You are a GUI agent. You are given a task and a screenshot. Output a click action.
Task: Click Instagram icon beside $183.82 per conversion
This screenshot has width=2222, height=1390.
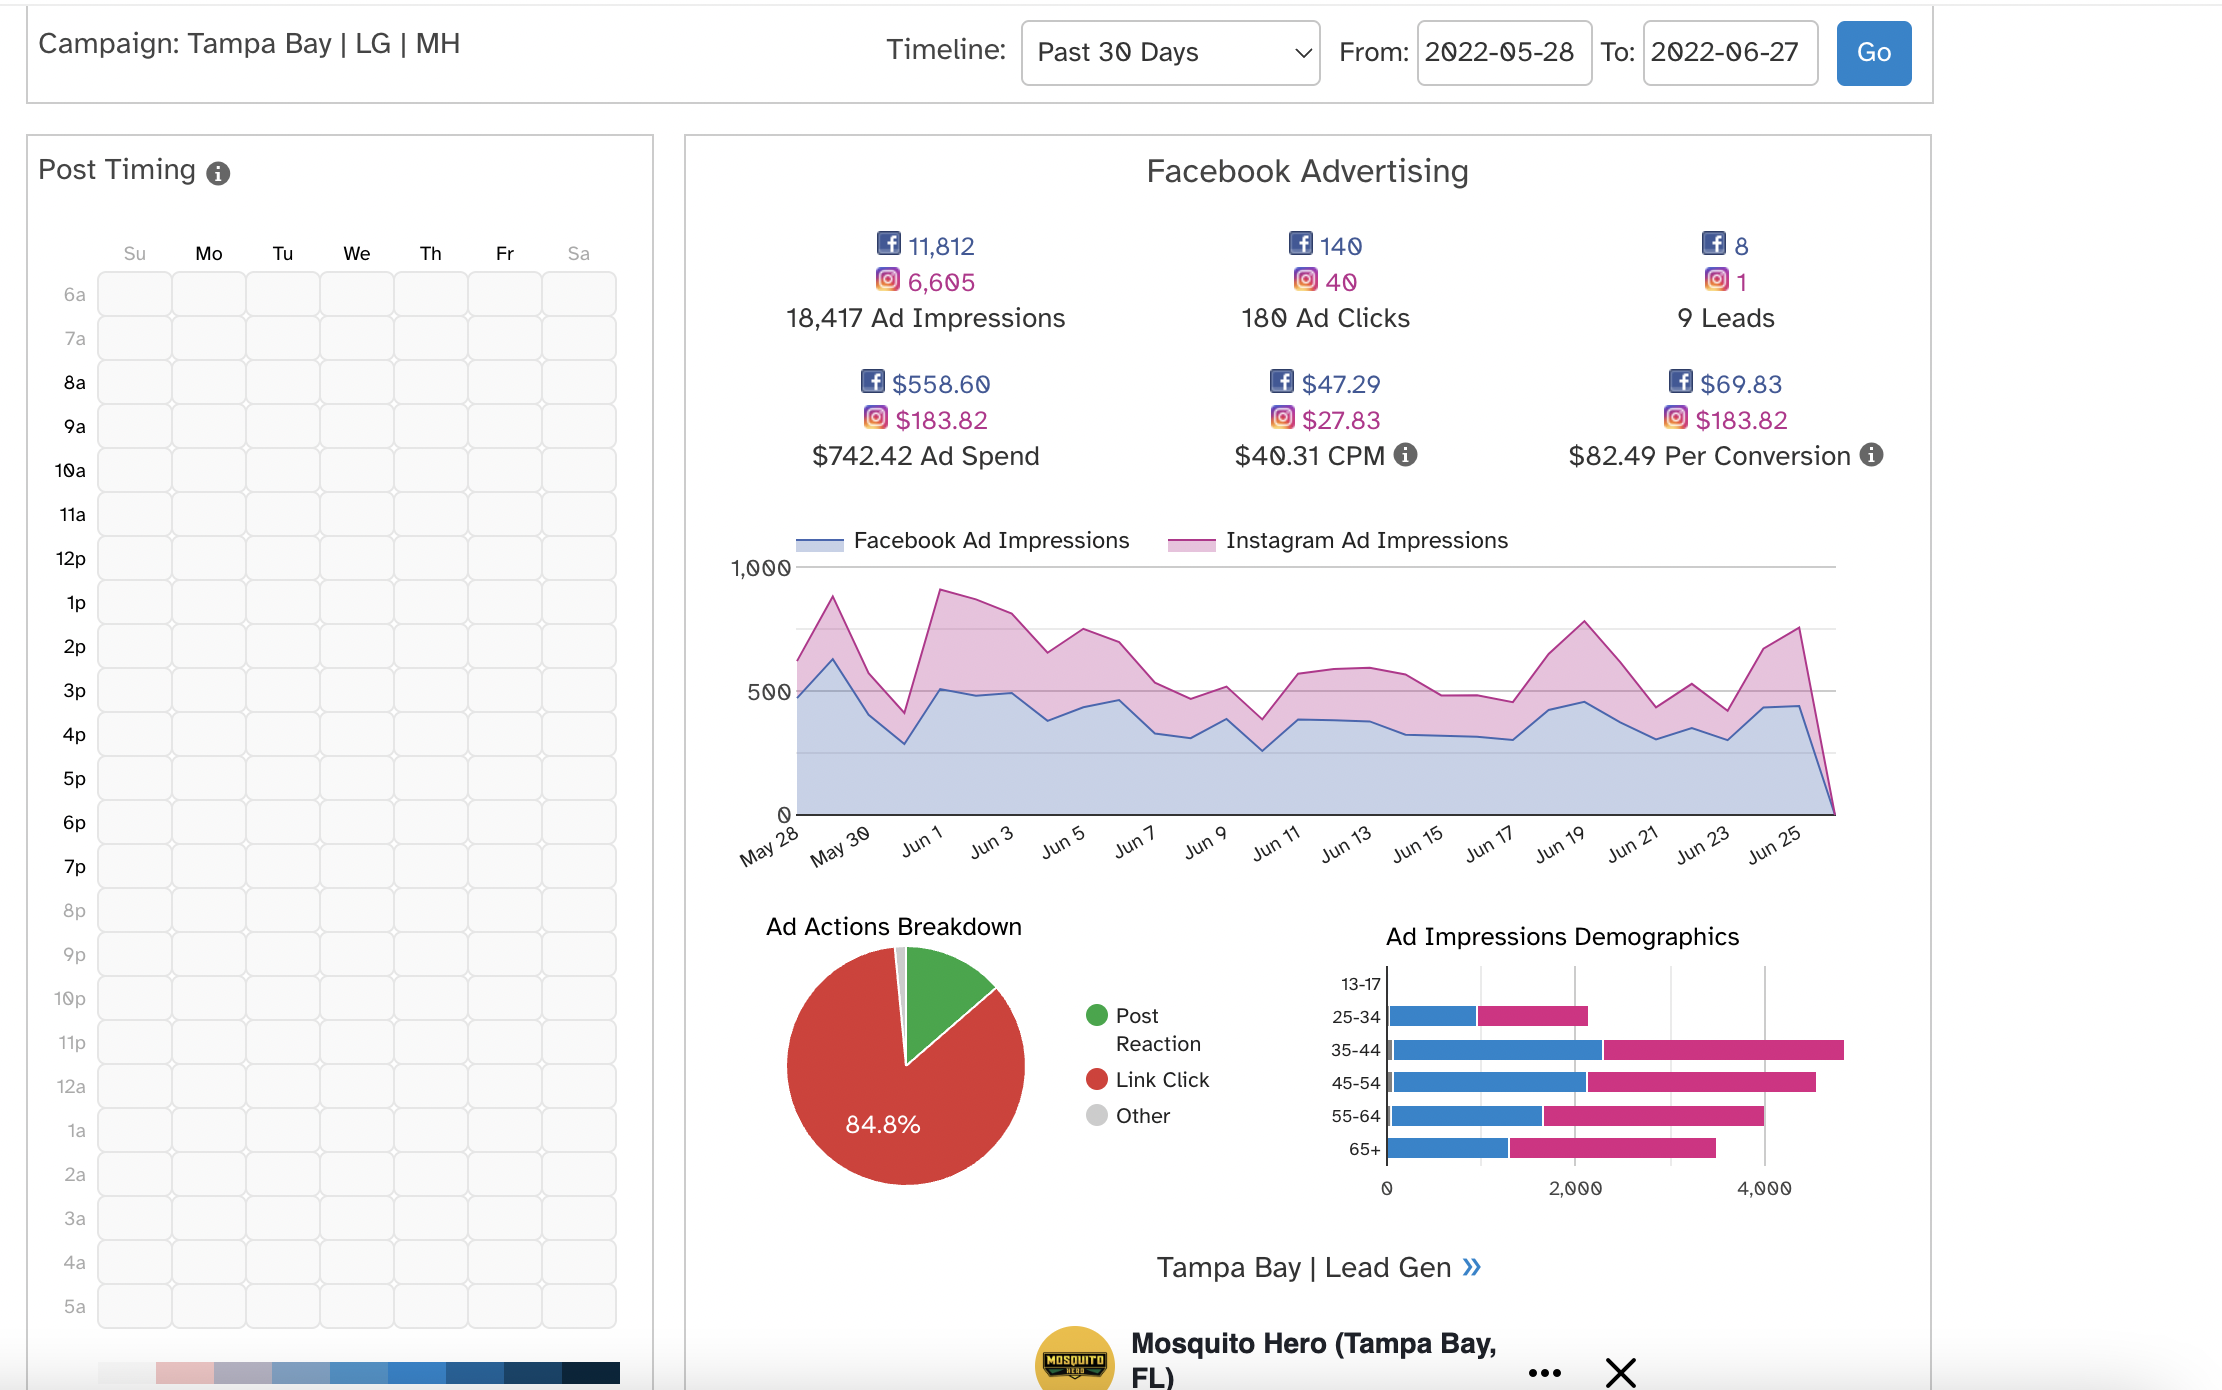1676,417
